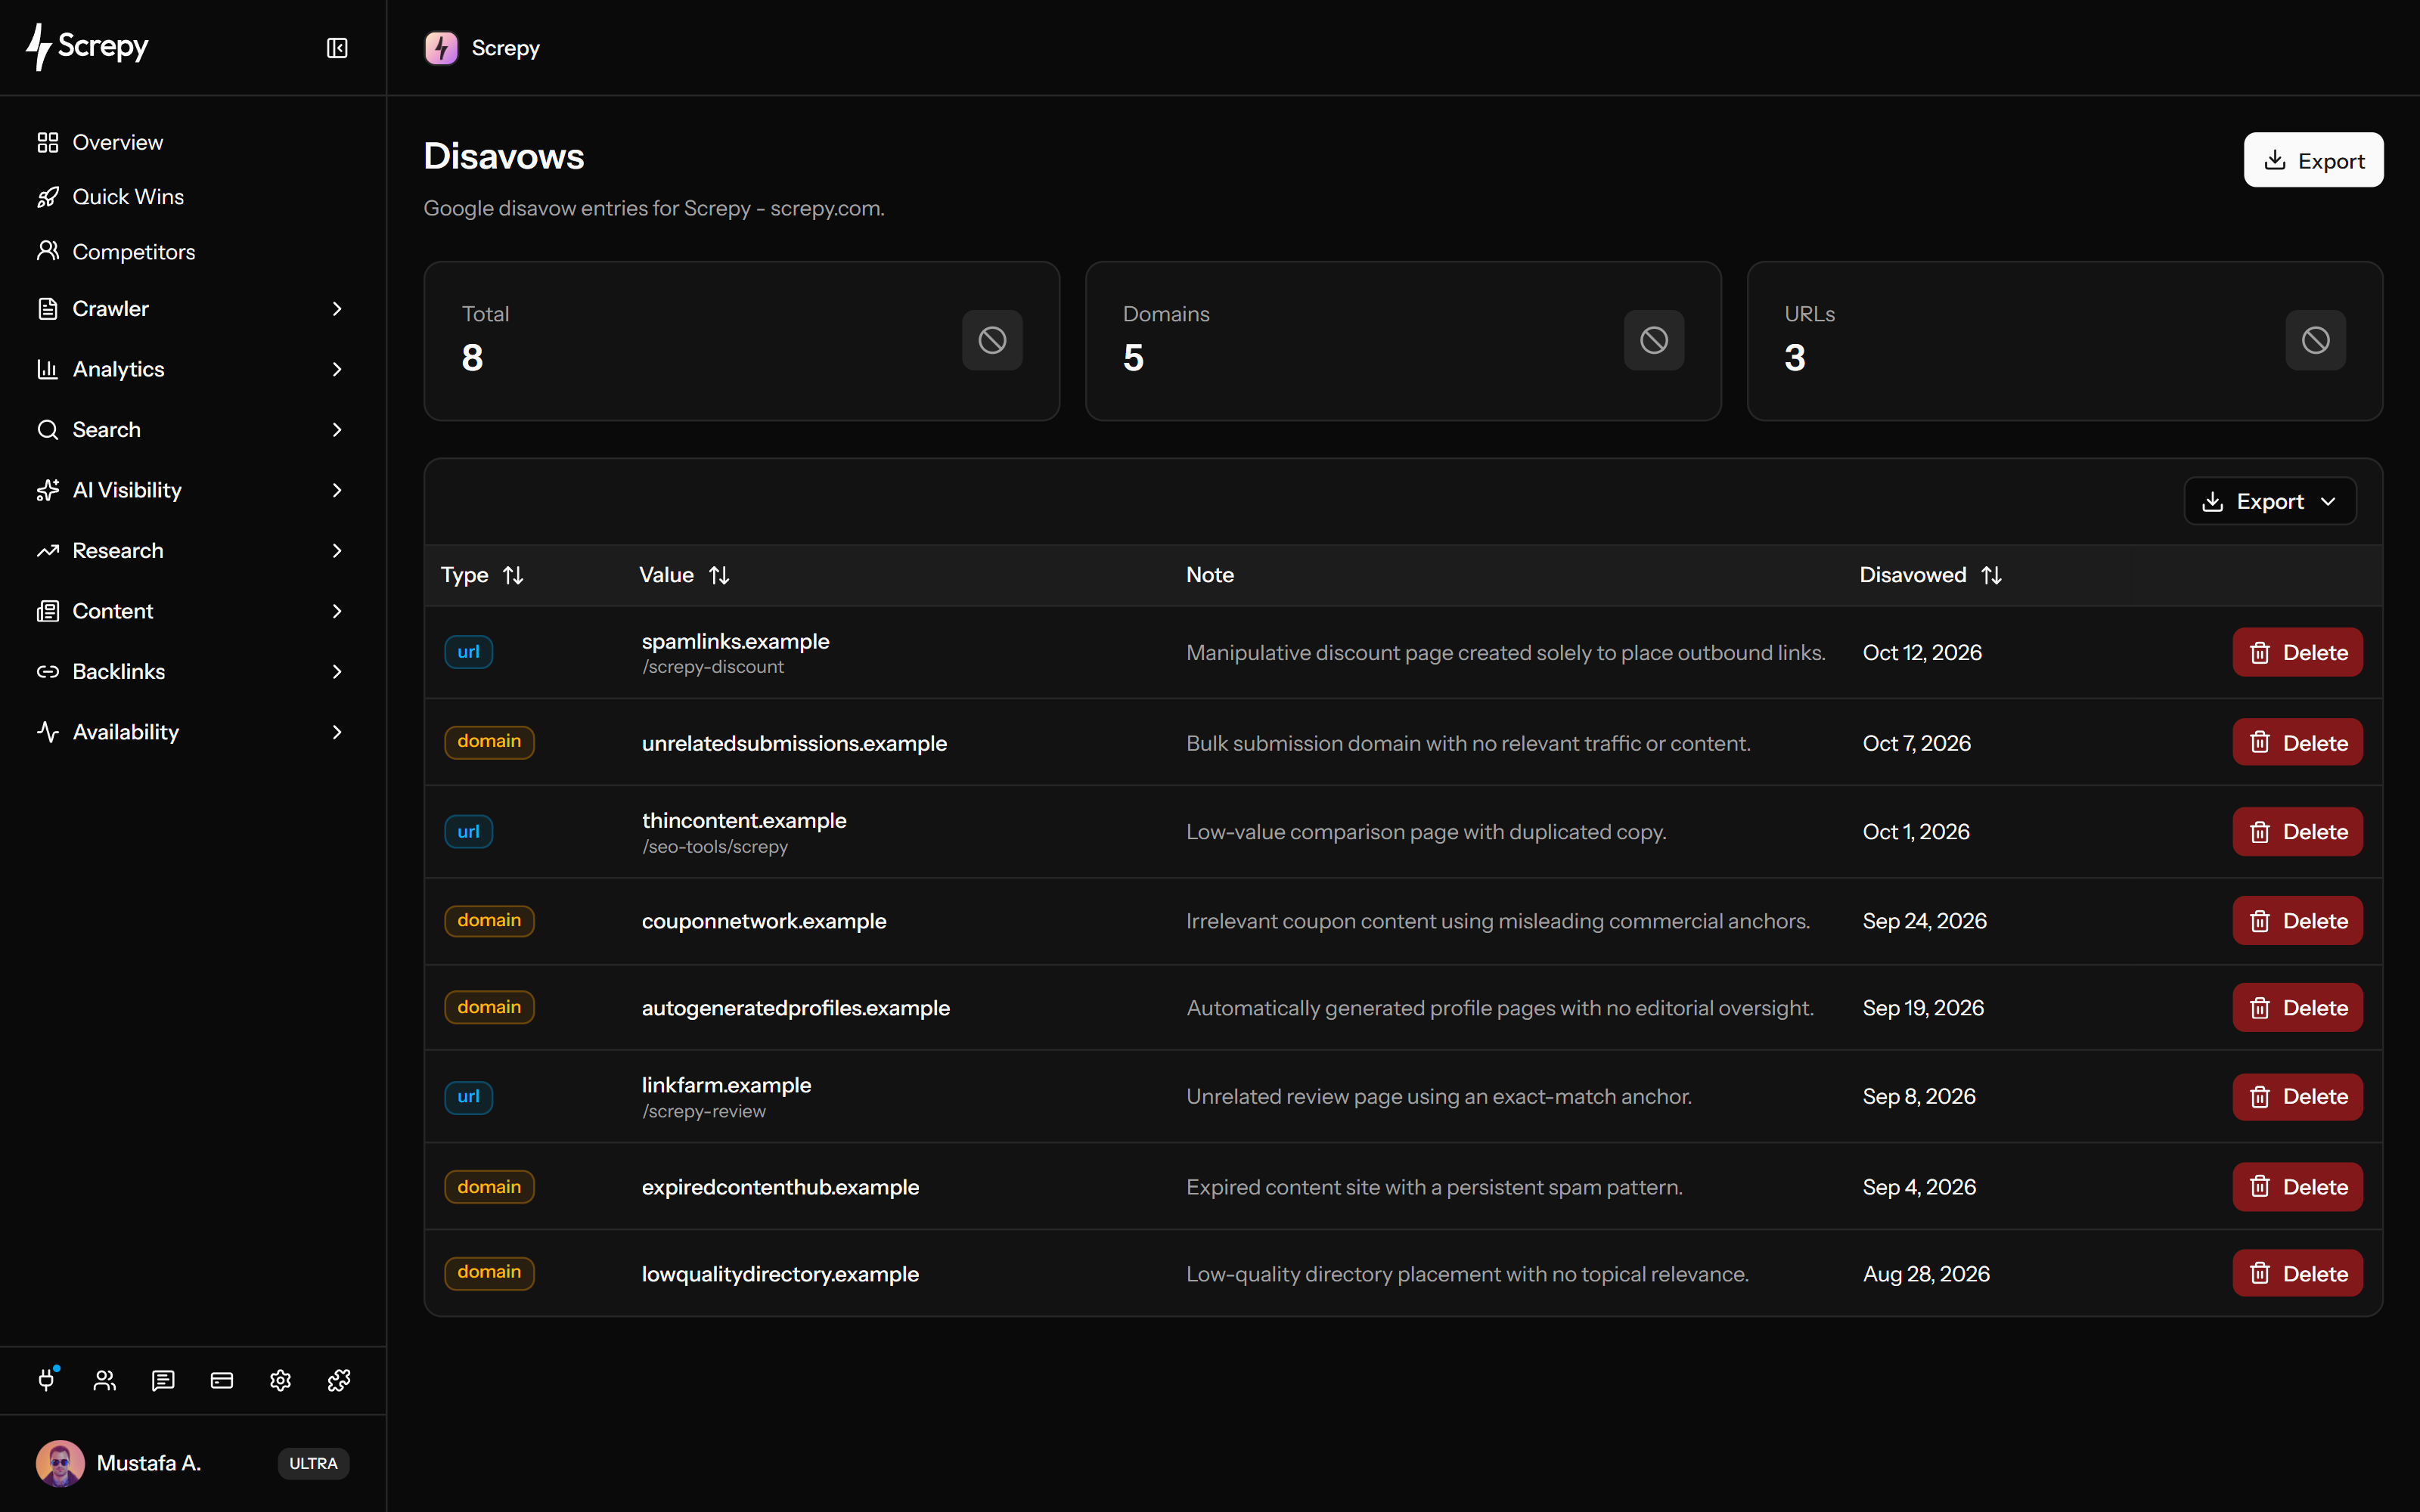The image size is (2420, 1512).
Task: Expand the Analytics menu
Action: coord(192,369)
